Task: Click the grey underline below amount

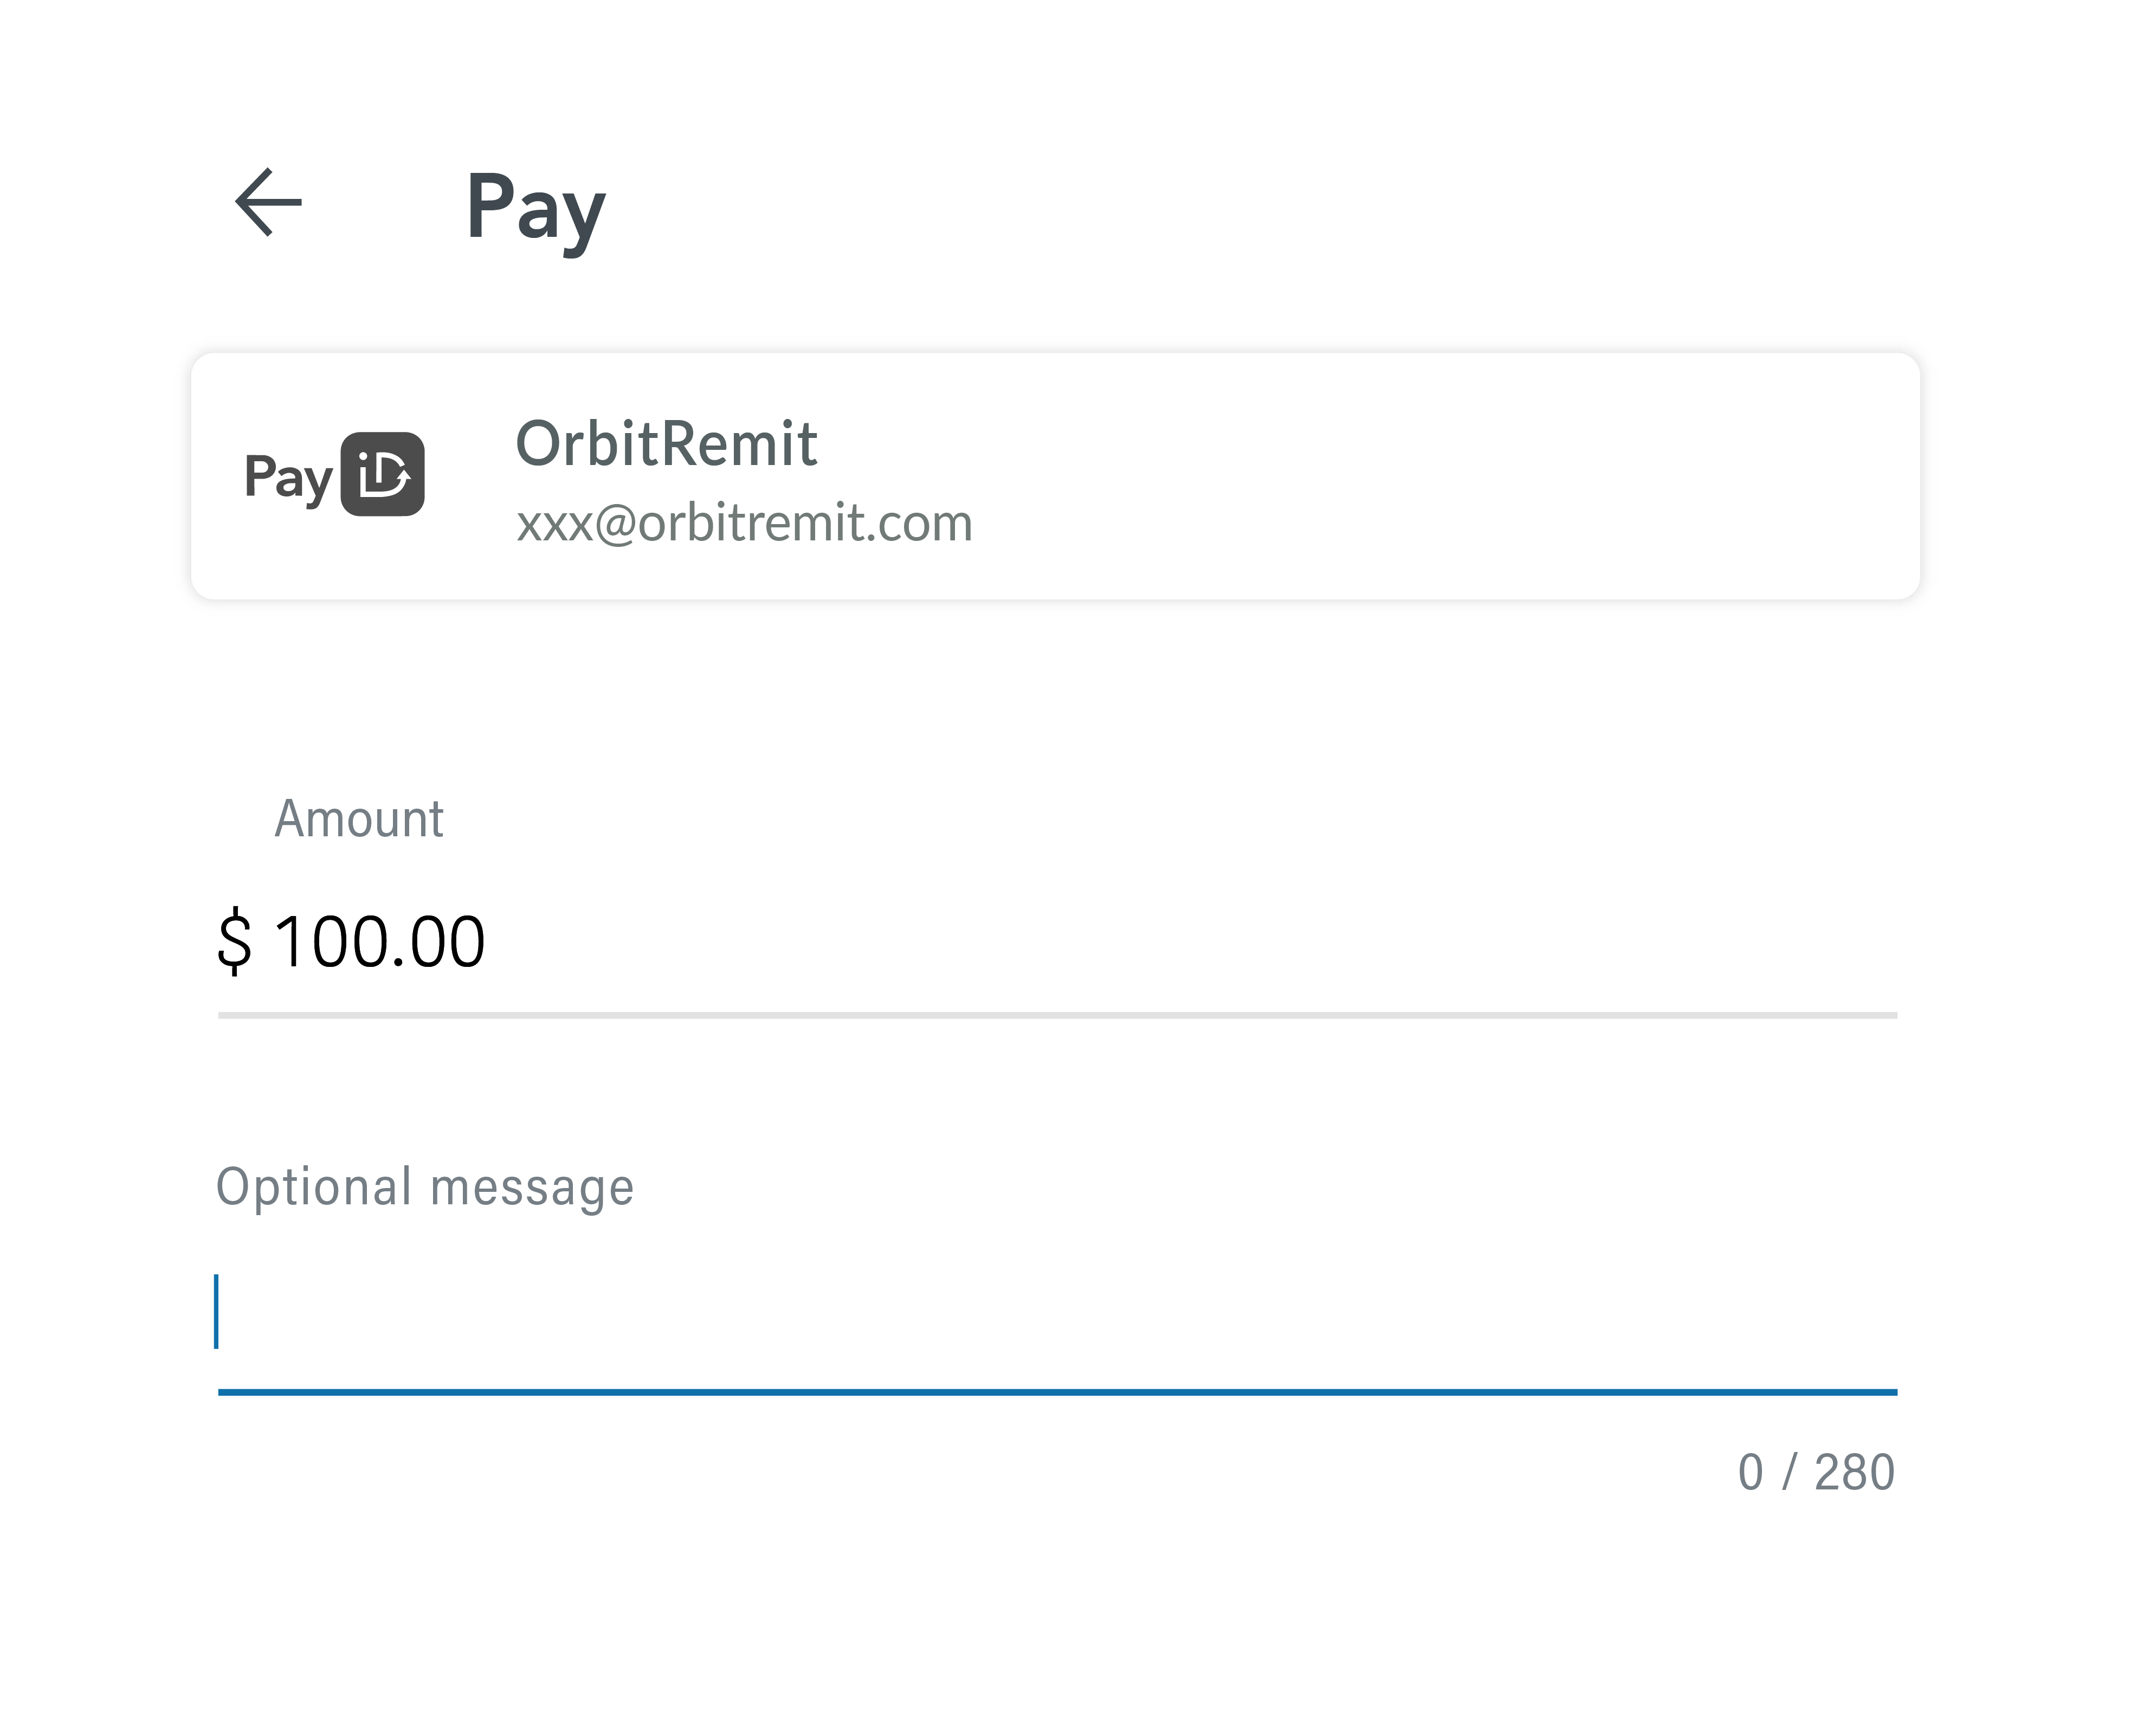Action: (1057, 1015)
